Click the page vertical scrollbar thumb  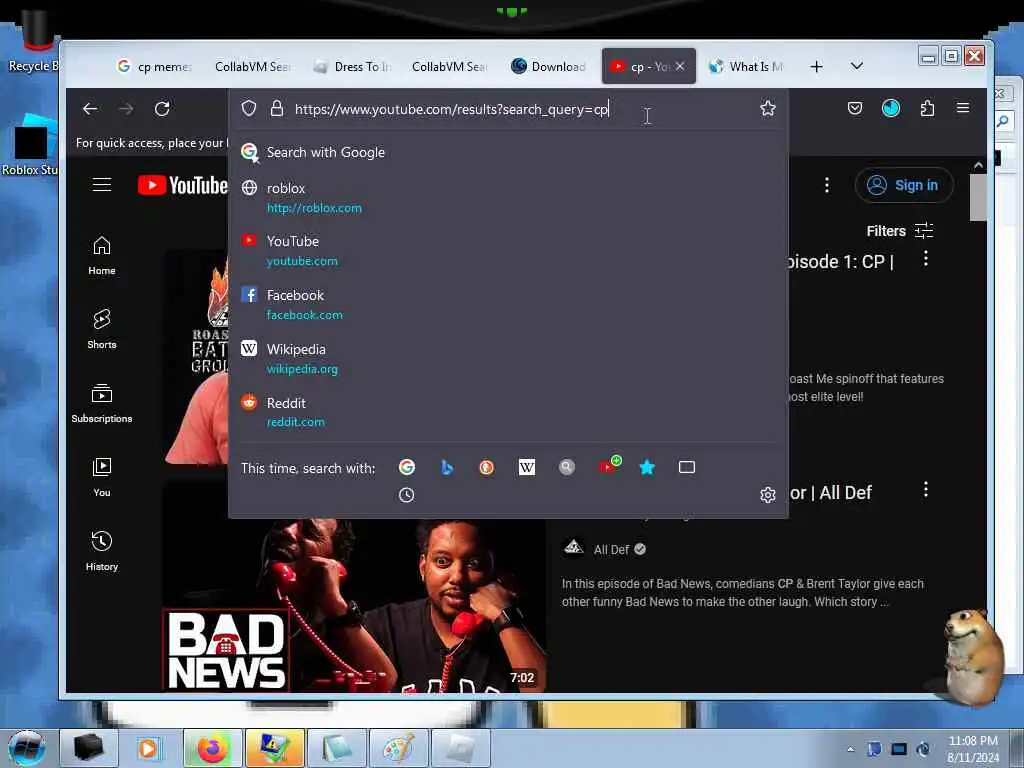point(978,198)
